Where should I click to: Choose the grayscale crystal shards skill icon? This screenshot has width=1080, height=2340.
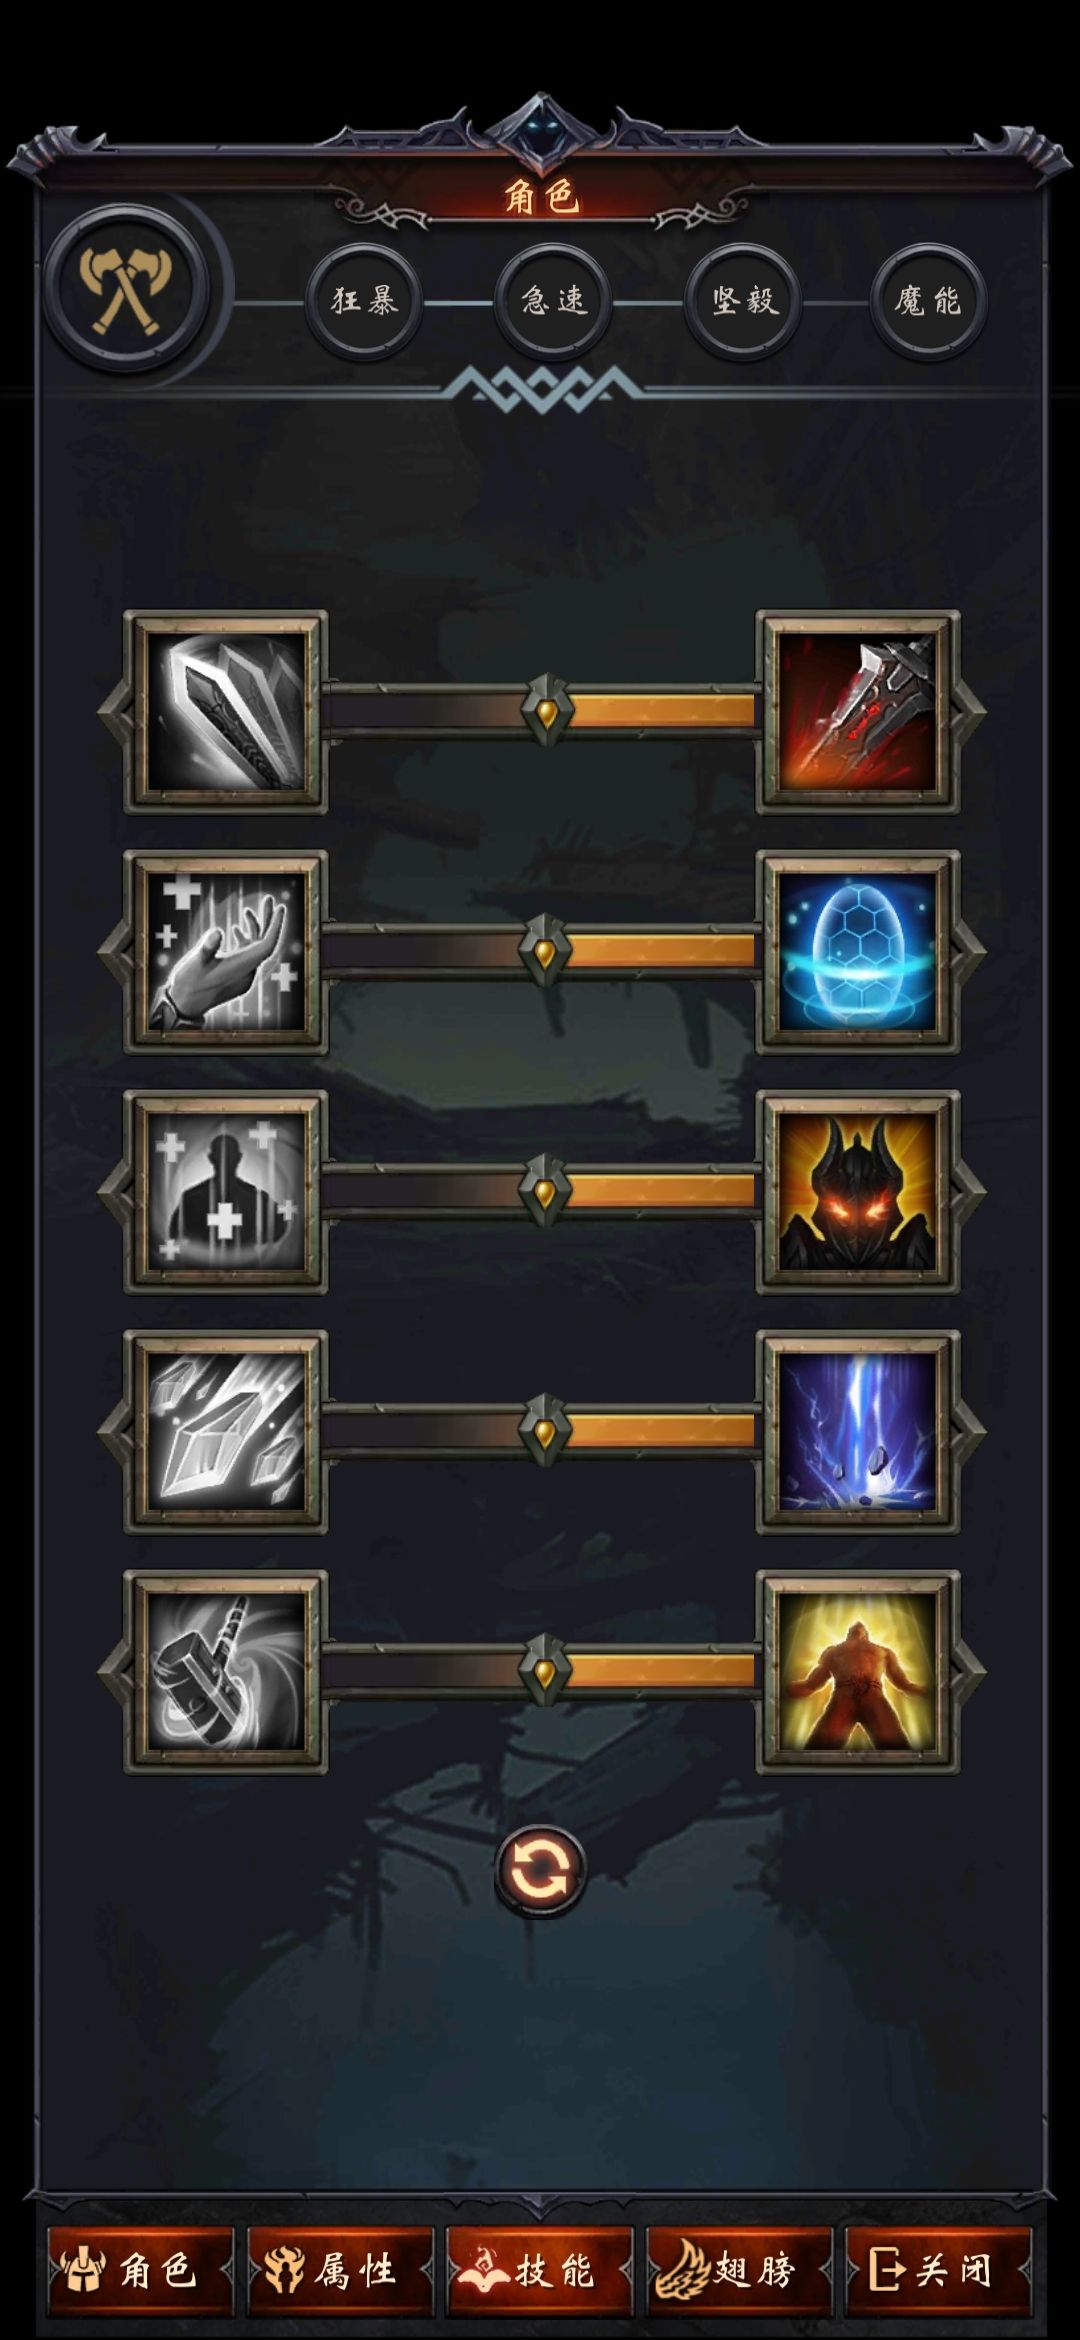click(226, 1432)
